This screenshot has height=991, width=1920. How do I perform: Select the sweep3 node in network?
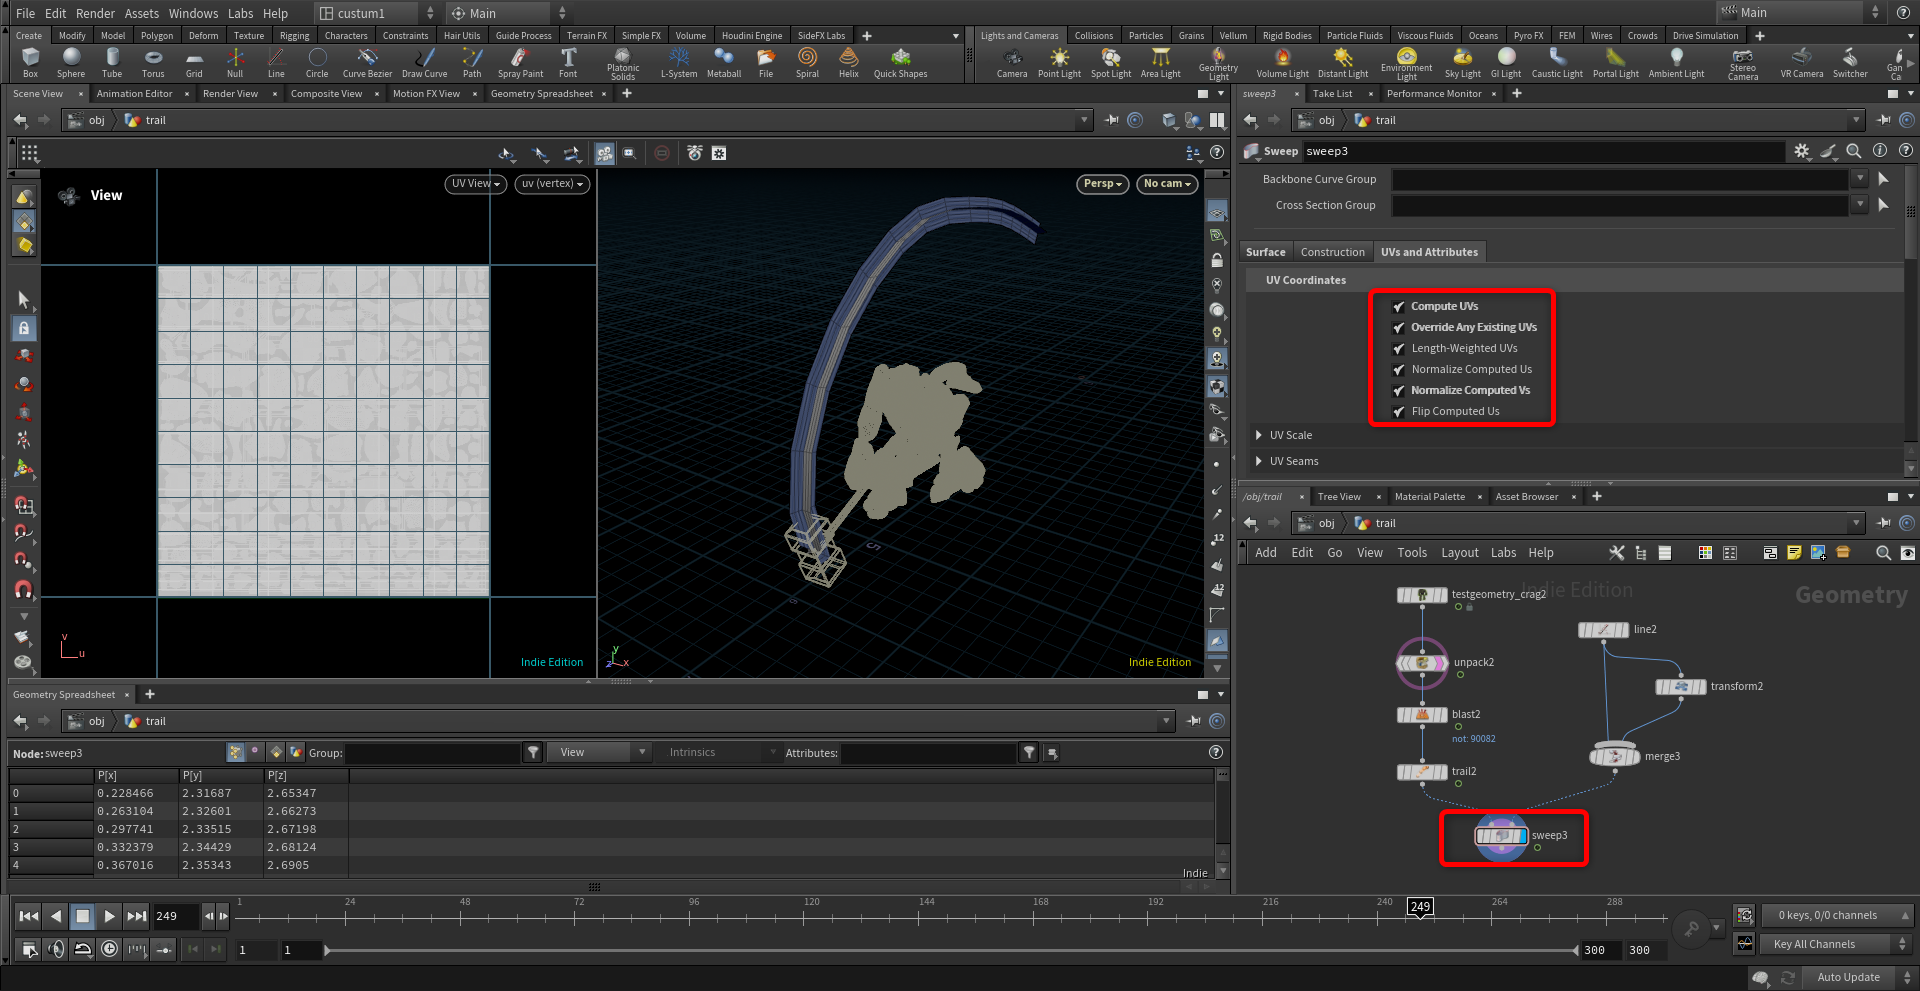(1501, 836)
